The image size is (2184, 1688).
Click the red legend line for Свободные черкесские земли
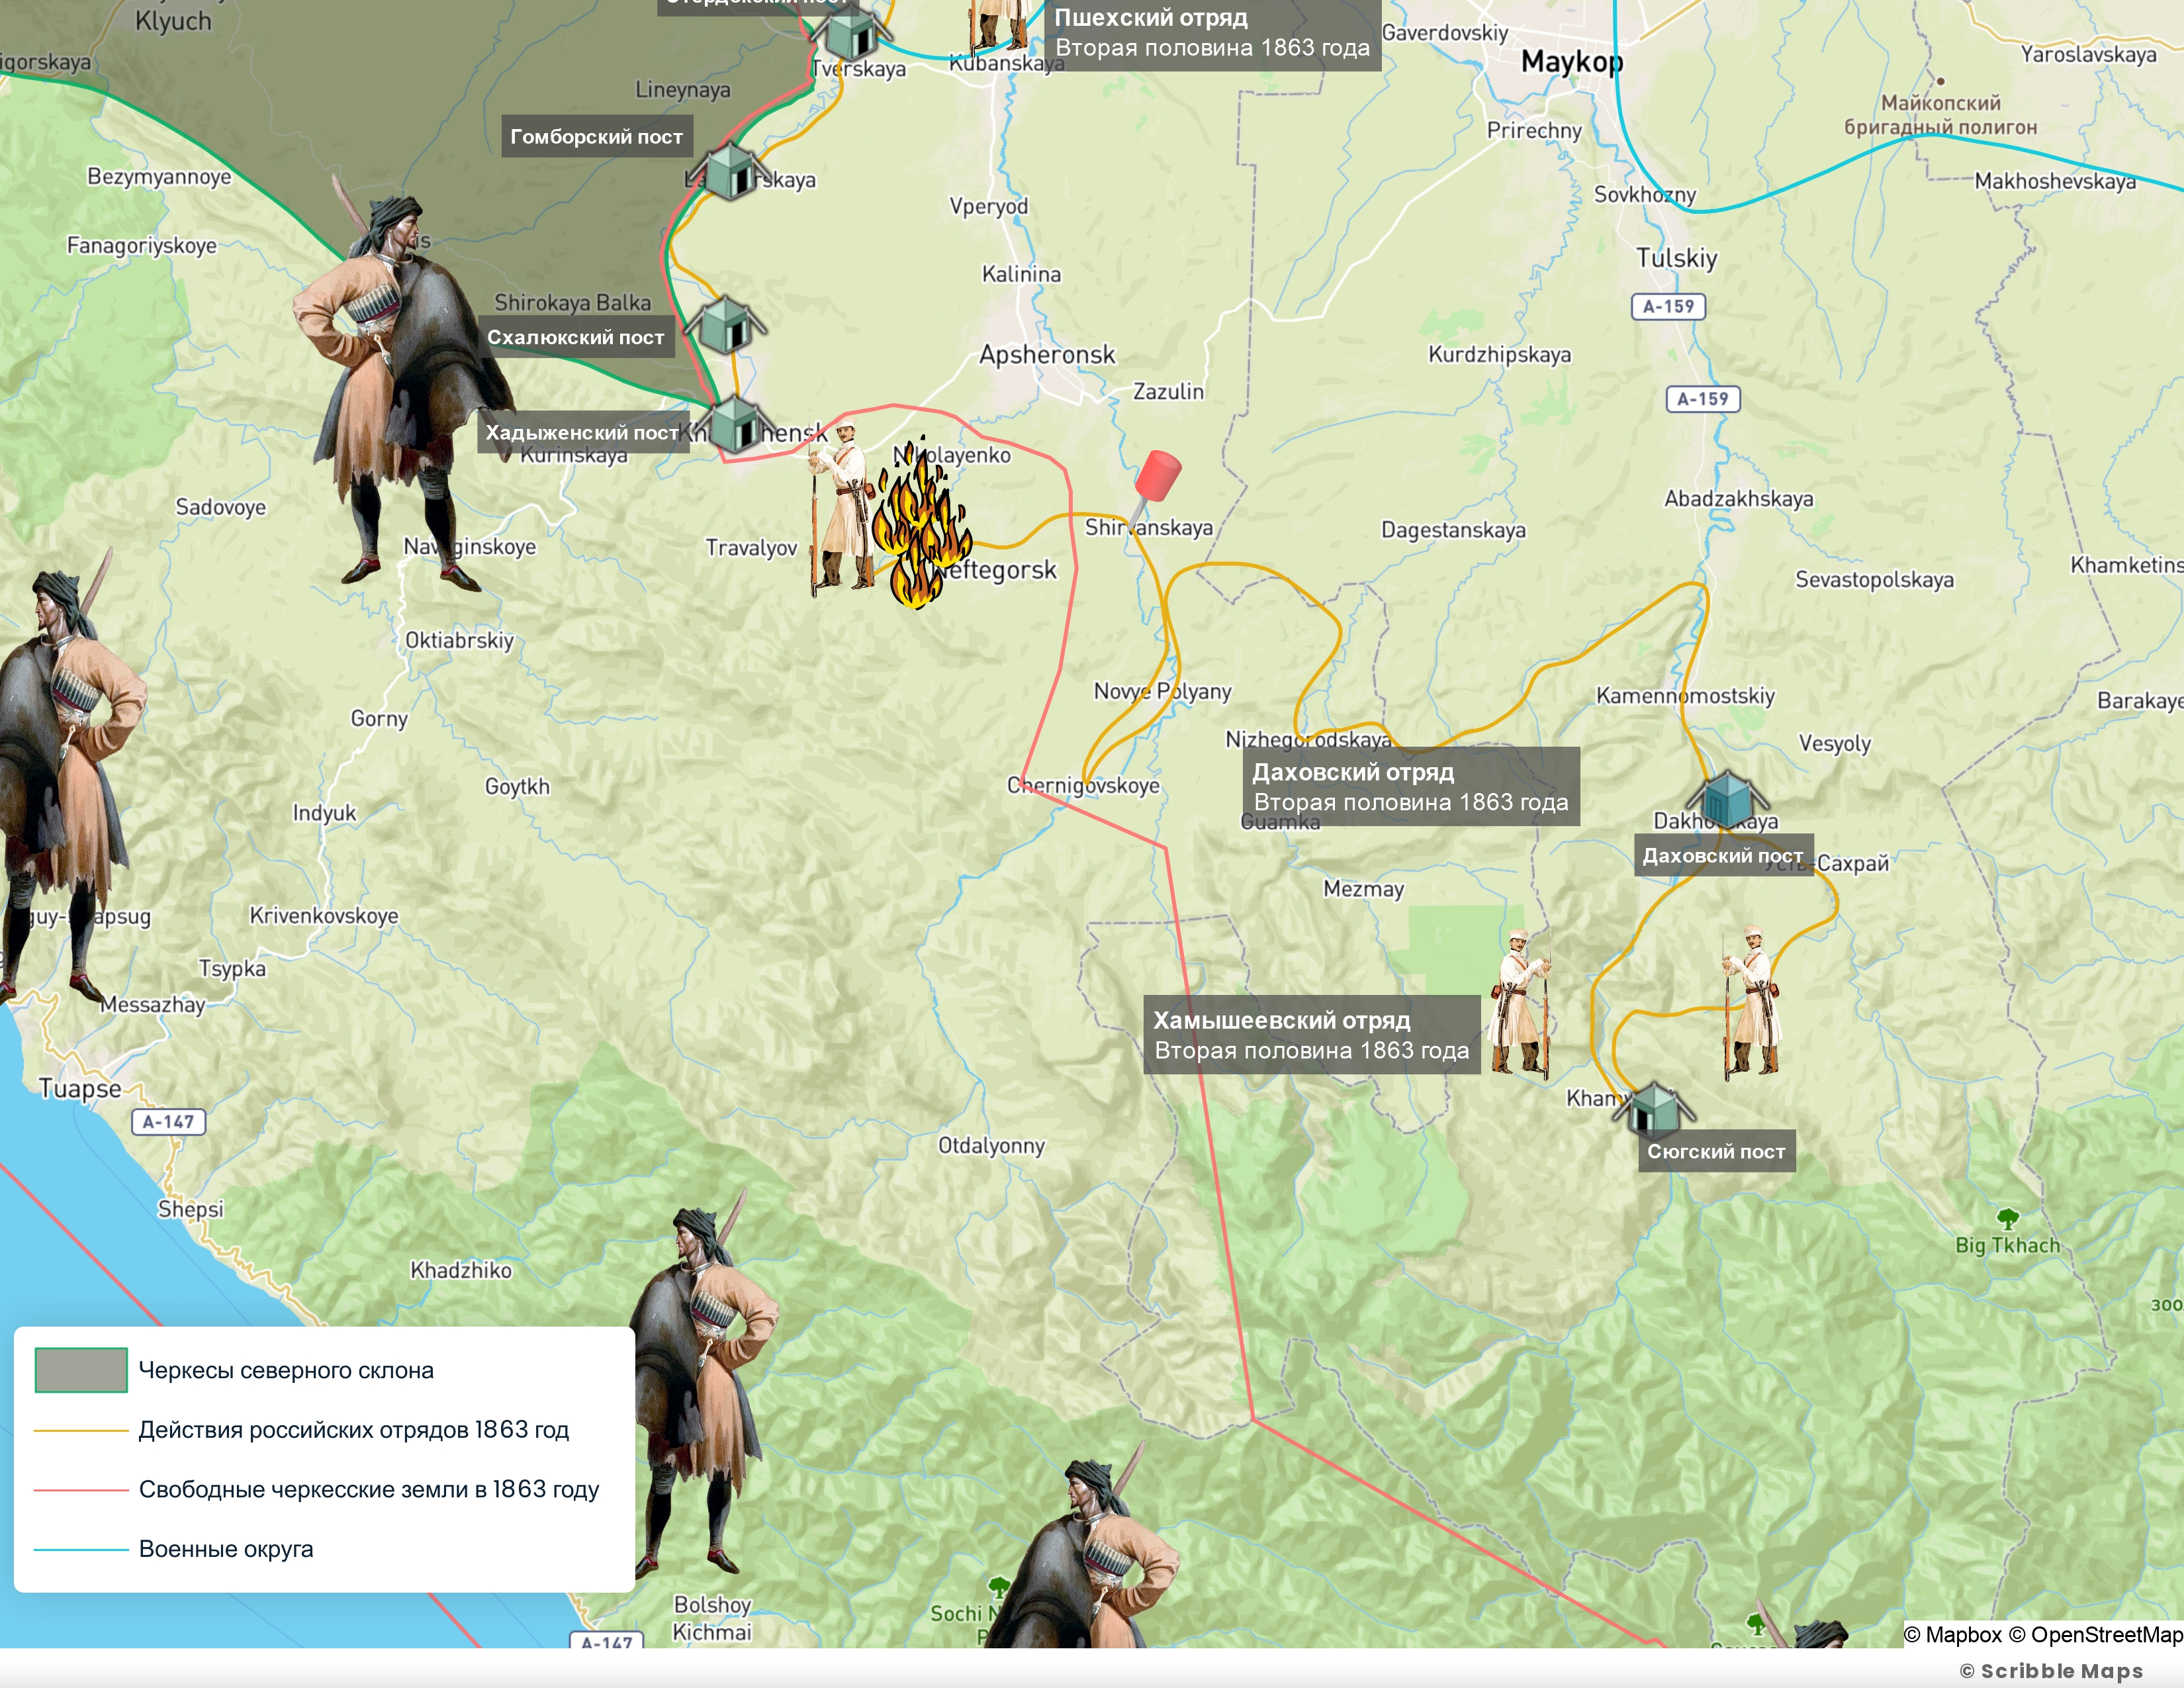click(x=81, y=1490)
